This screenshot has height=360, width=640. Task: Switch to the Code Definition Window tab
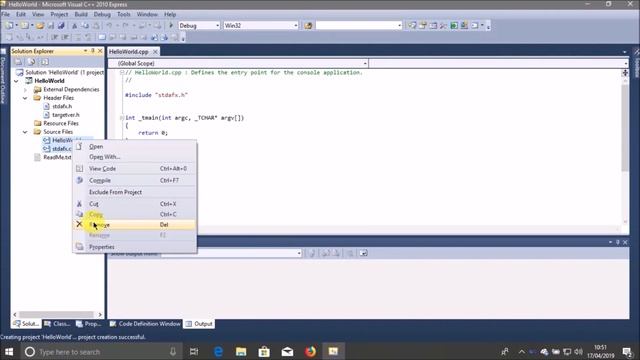pyautogui.click(x=145, y=324)
